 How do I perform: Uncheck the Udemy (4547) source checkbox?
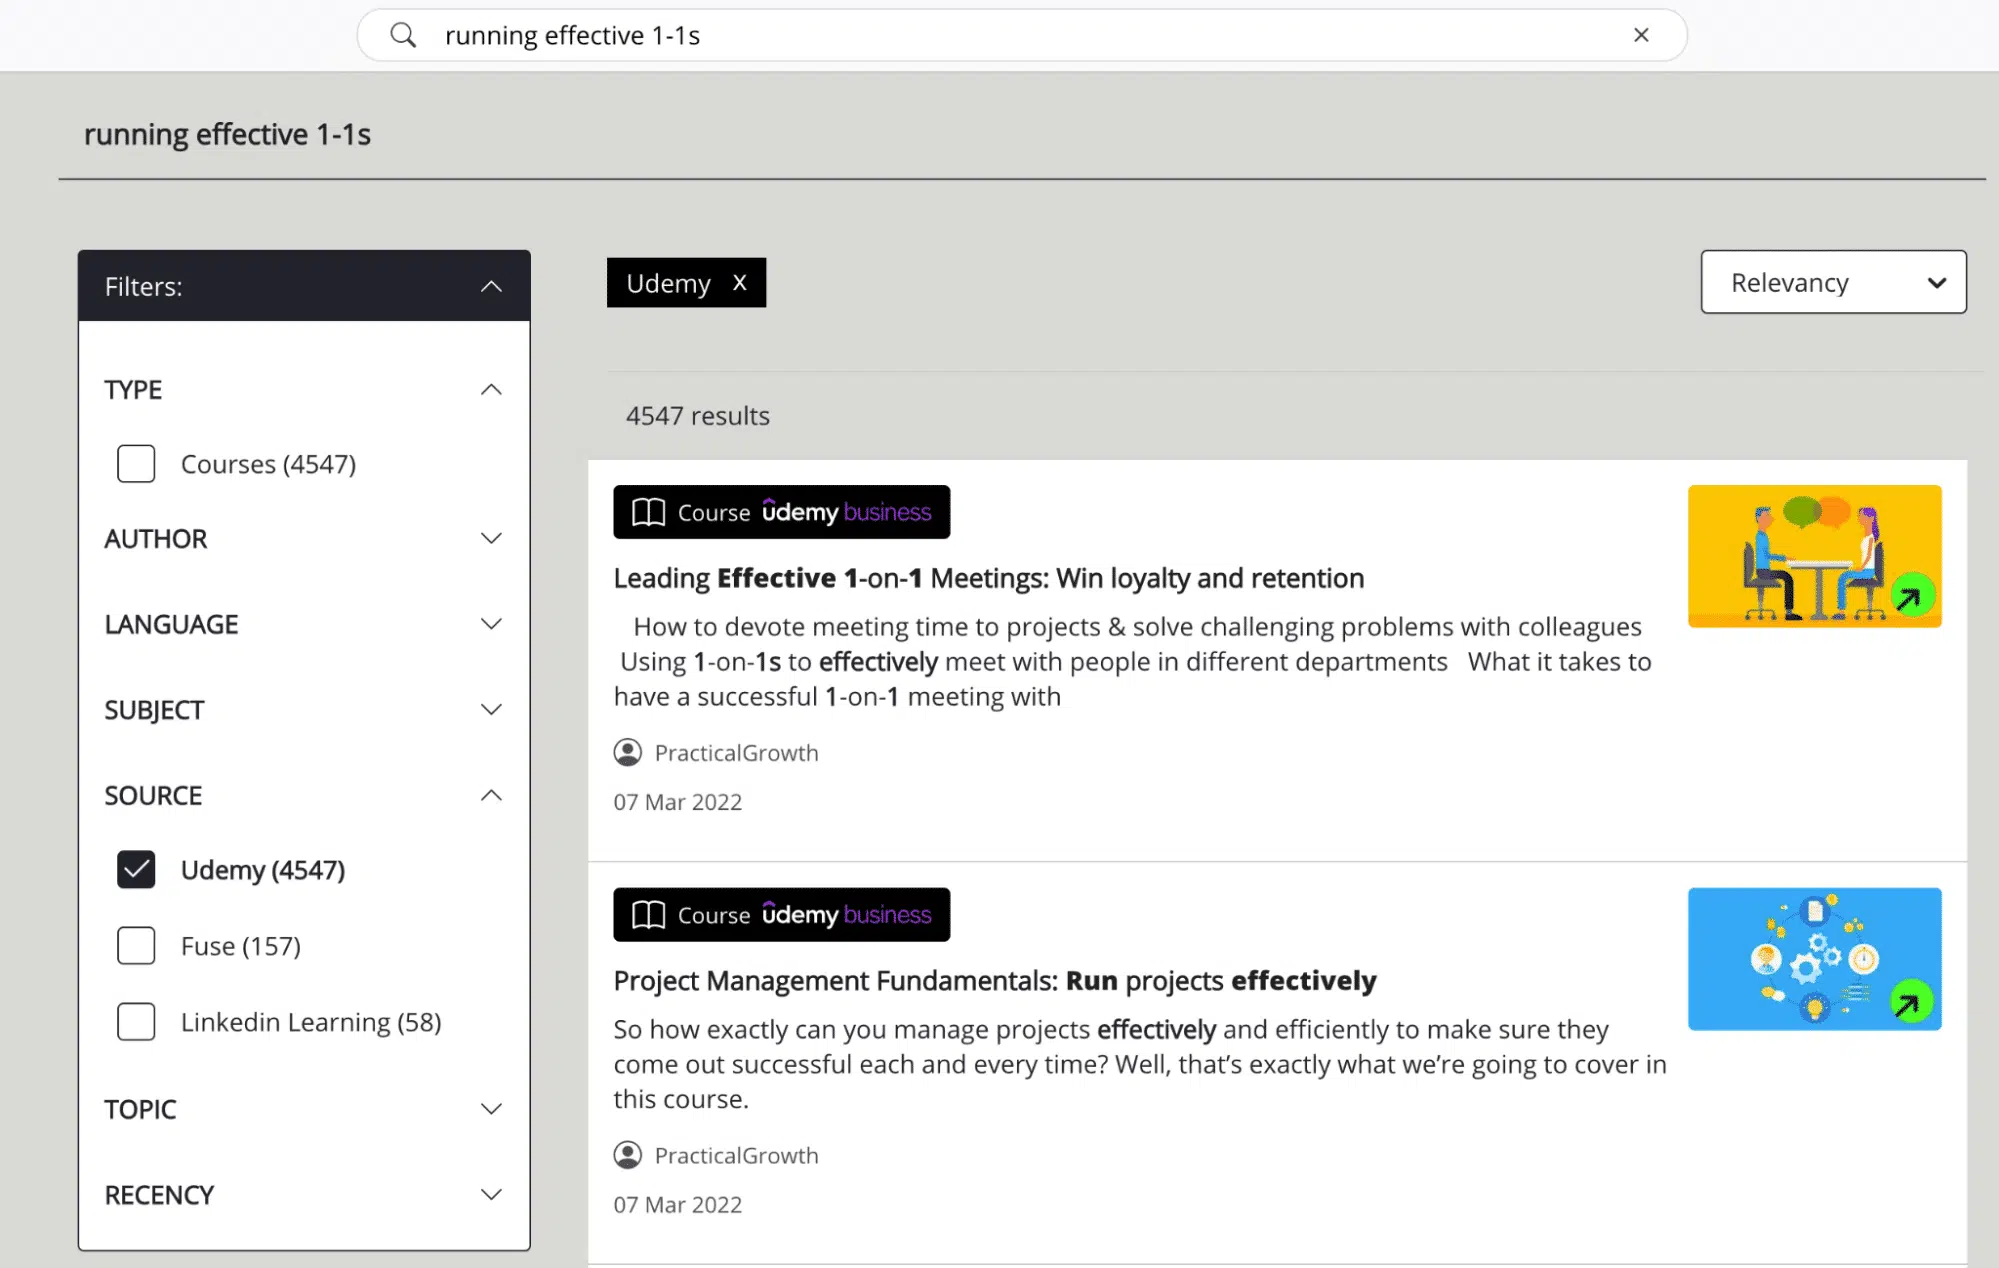click(136, 870)
